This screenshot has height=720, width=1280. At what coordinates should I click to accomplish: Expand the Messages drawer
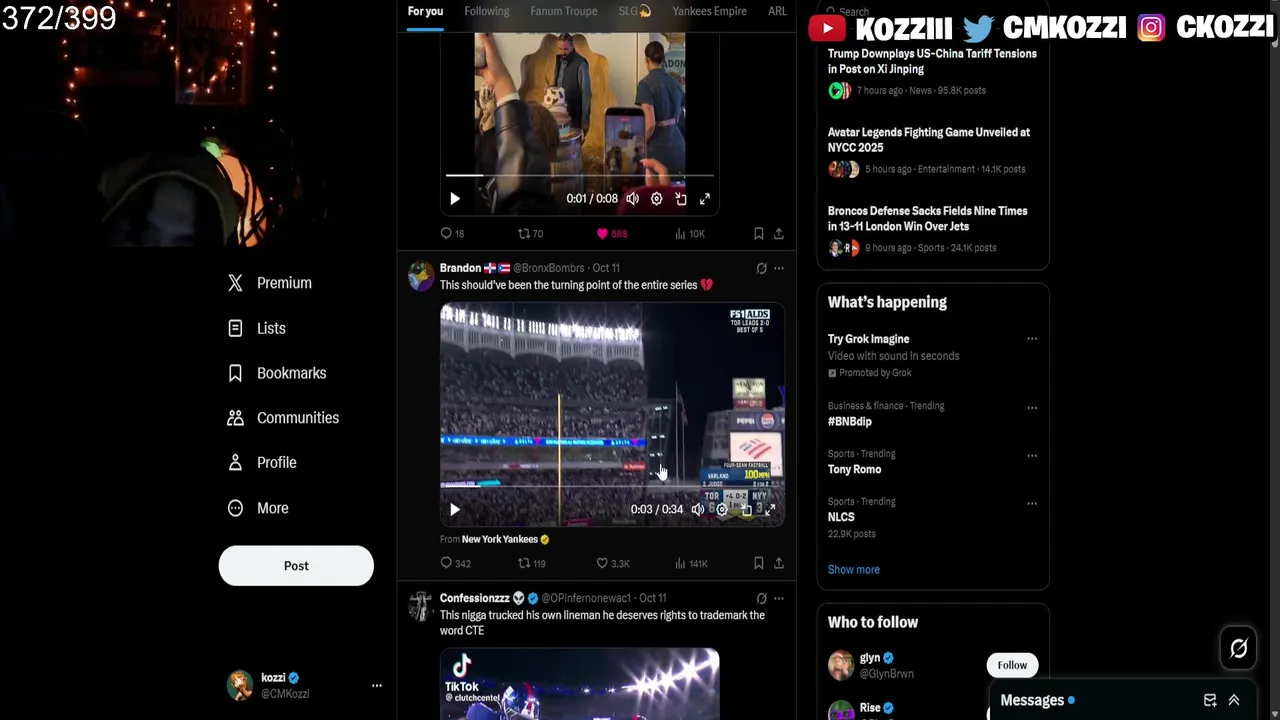1234,700
